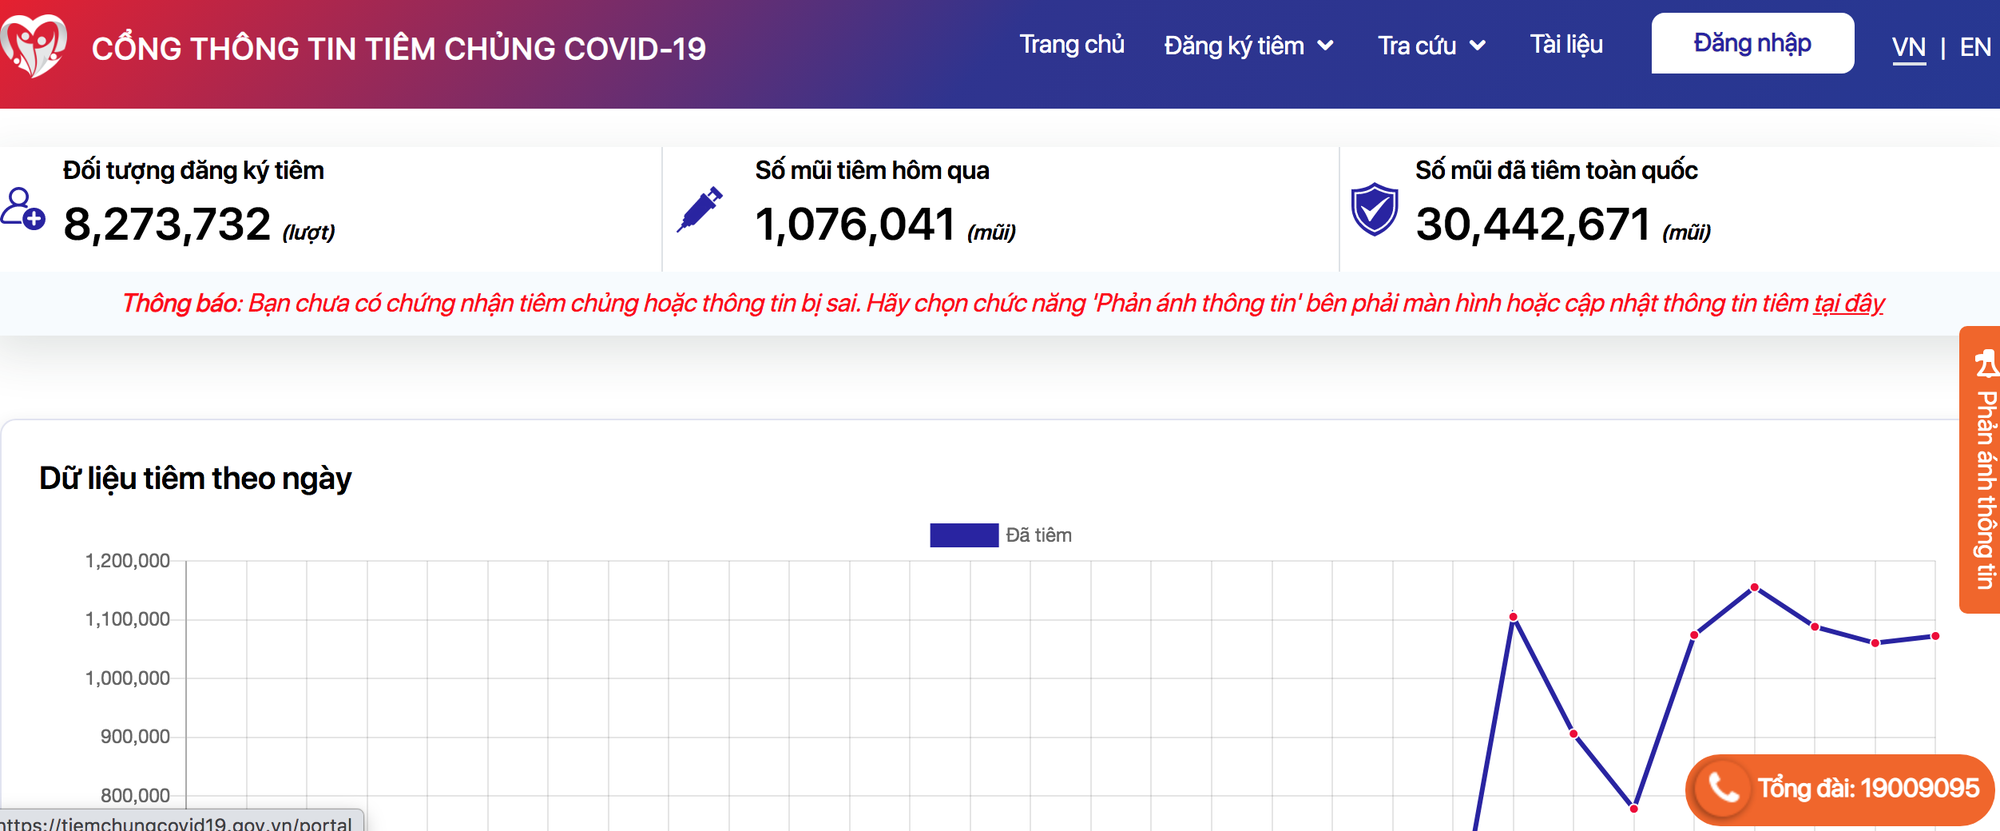Switch language to EN
The height and width of the screenshot is (831, 2000).
tap(1975, 47)
